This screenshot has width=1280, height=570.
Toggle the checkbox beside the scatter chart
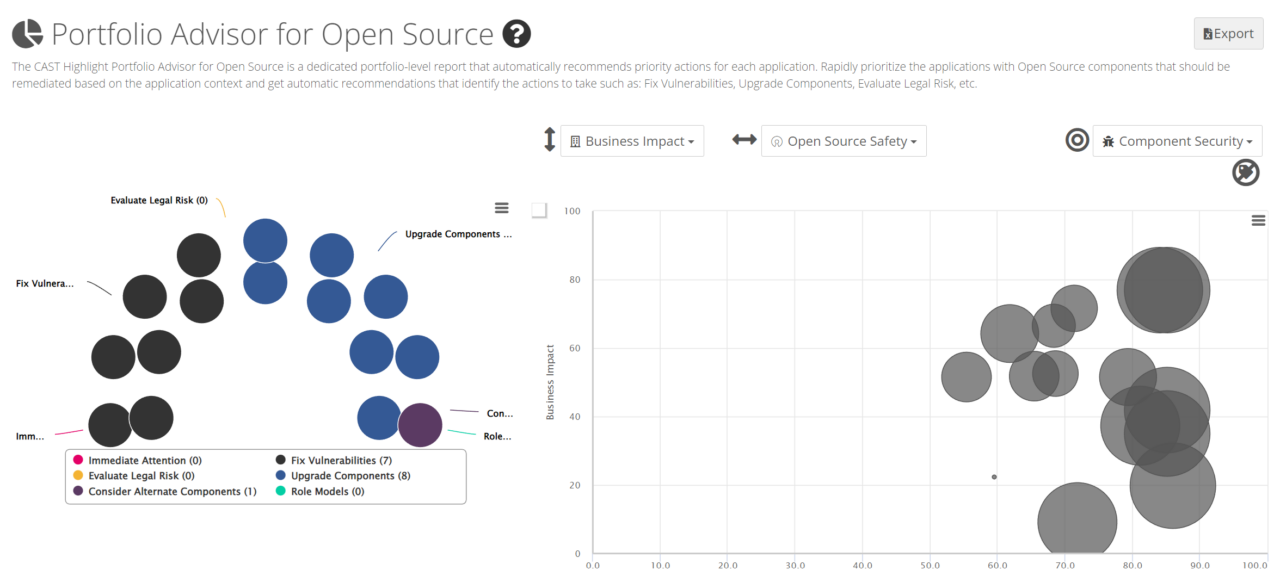(x=539, y=210)
